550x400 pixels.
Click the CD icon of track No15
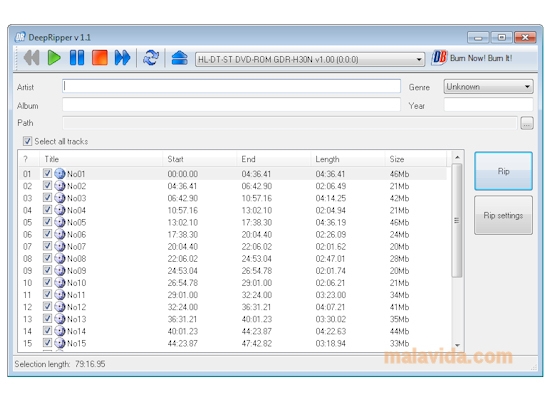click(60, 343)
